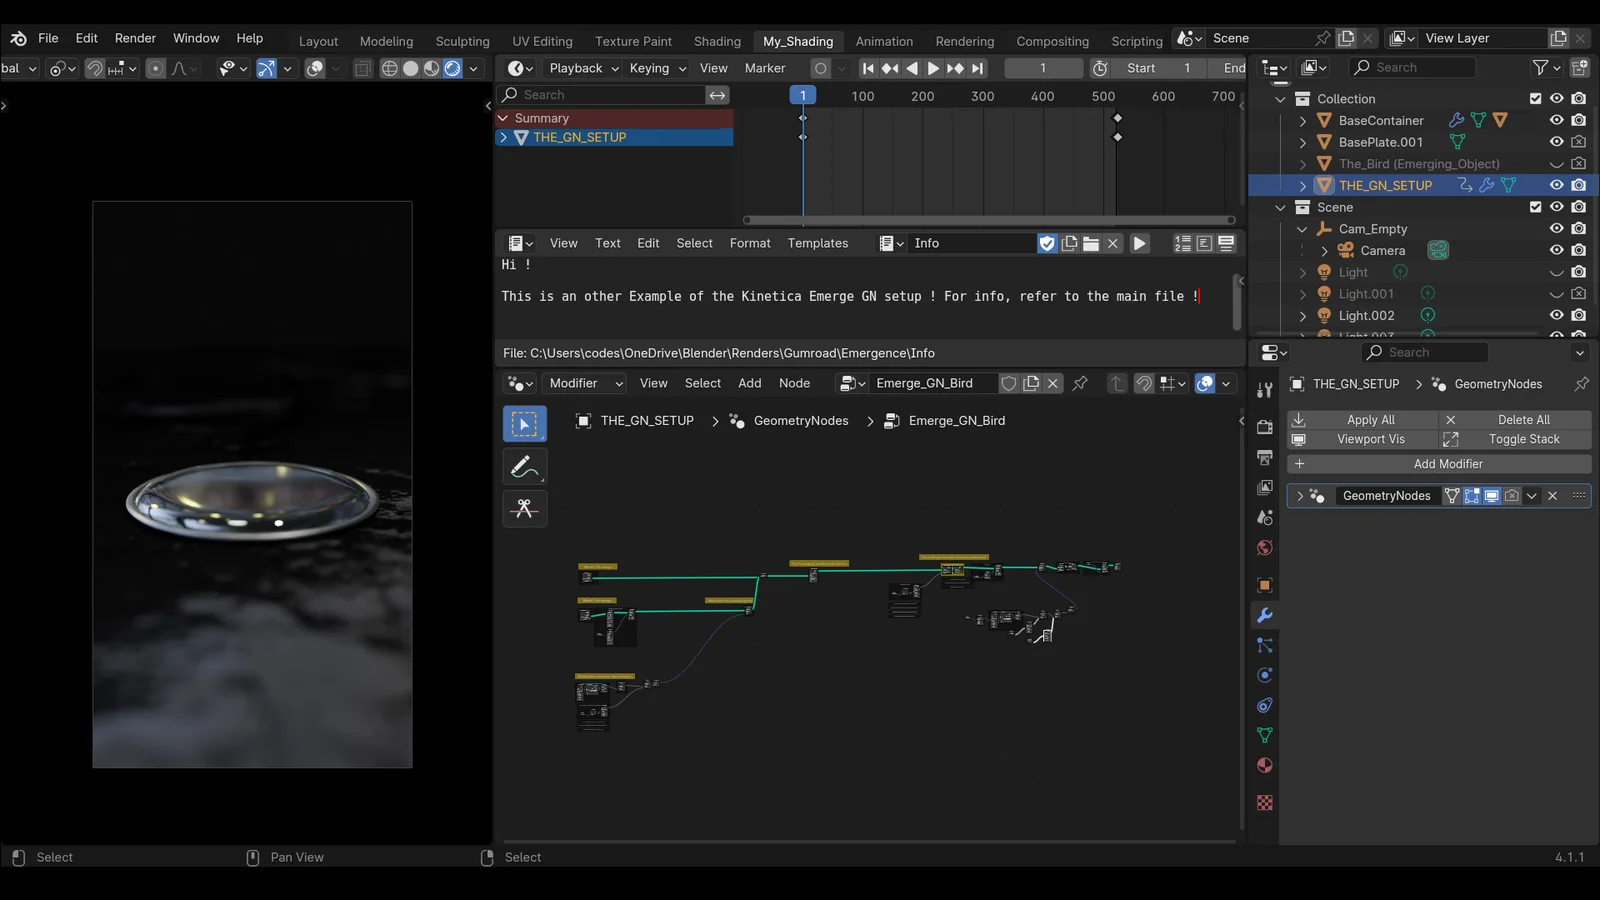Select the Particle properties tab
1600x900 pixels.
(x=1264, y=646)
